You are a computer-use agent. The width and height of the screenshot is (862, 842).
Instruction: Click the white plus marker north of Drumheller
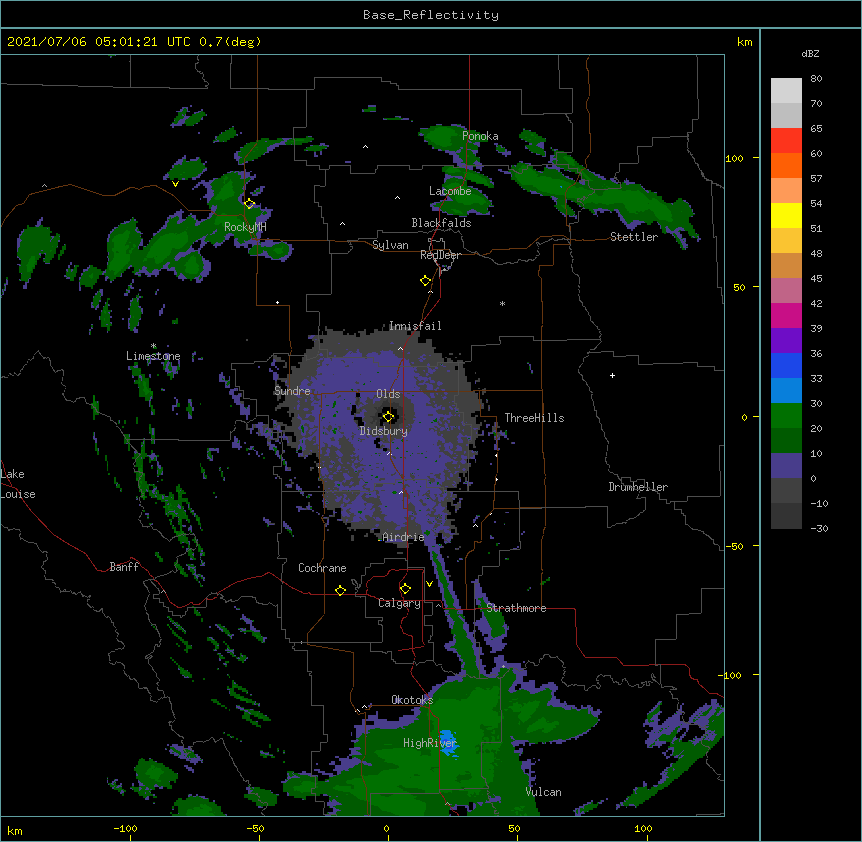612,375
